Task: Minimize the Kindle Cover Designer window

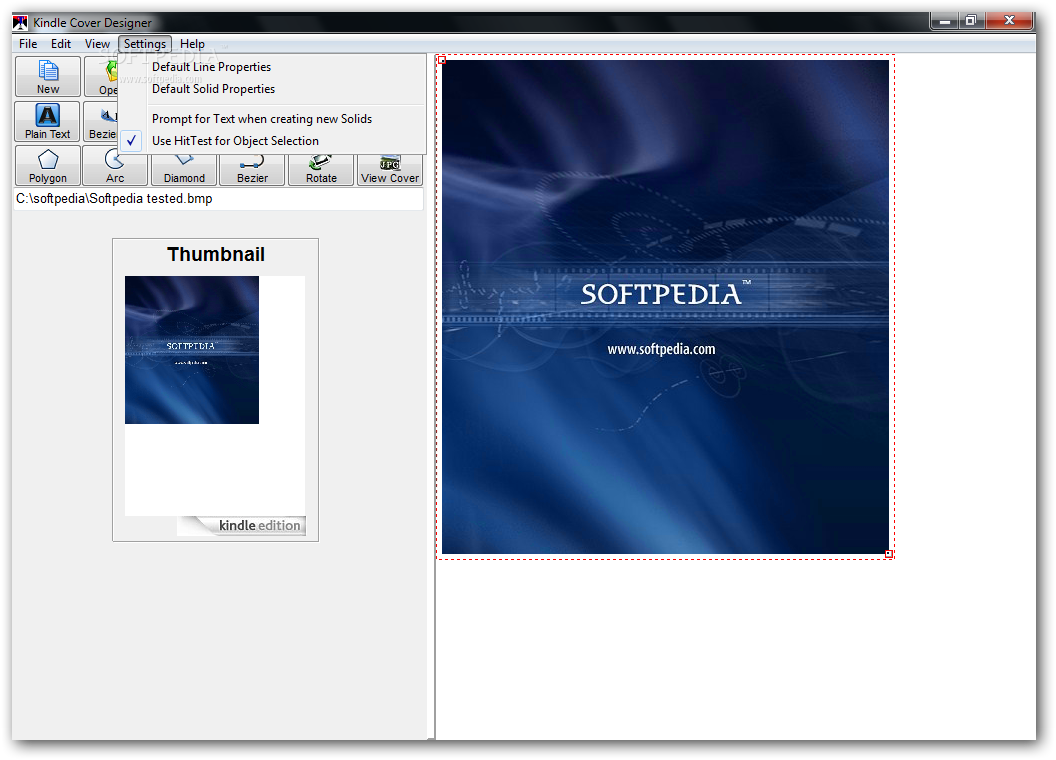Action: click(945, 21)
